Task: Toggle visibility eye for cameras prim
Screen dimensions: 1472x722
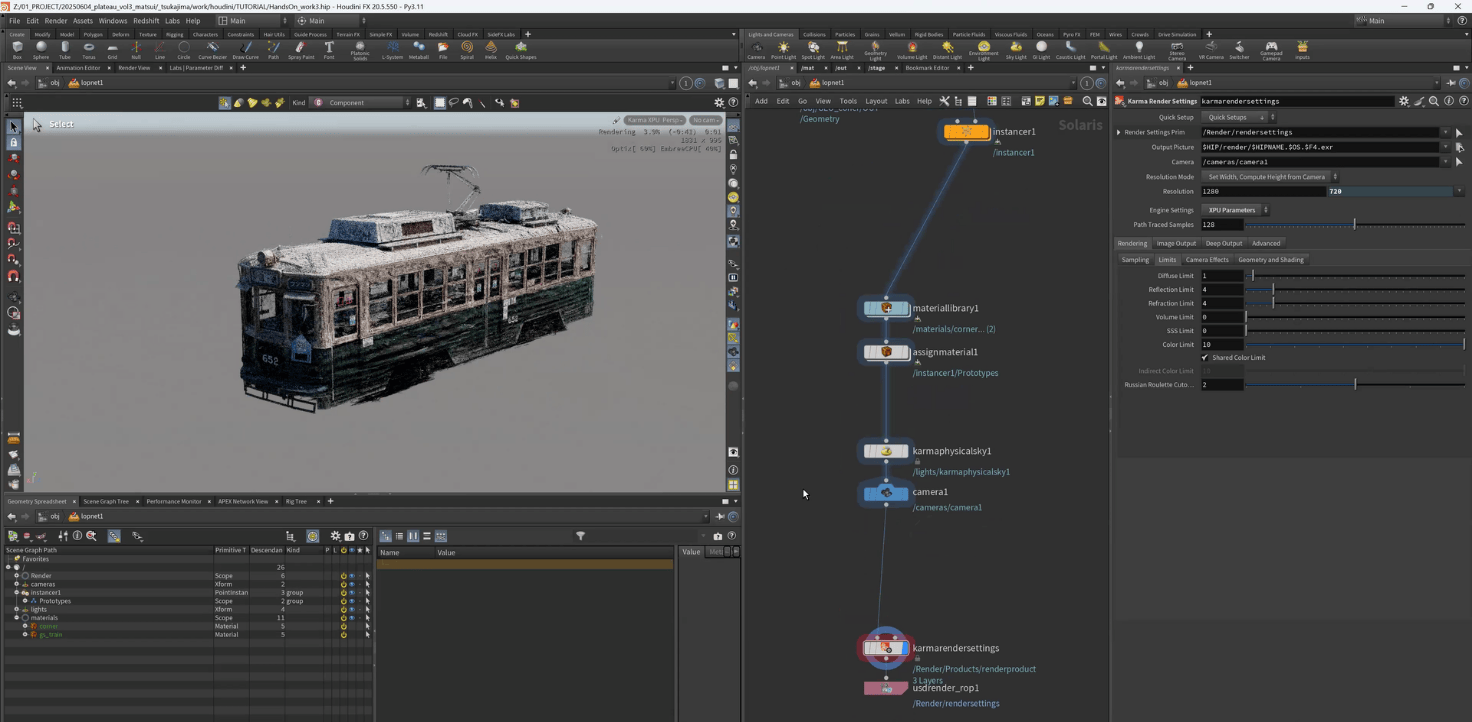Action: 351,584
